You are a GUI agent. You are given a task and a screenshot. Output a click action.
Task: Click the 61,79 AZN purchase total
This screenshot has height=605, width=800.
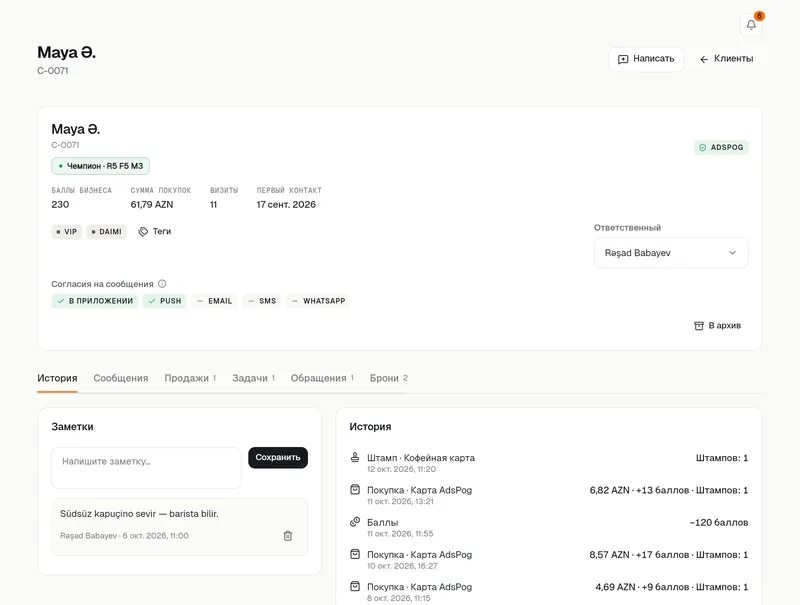click(x=152, y=205)
